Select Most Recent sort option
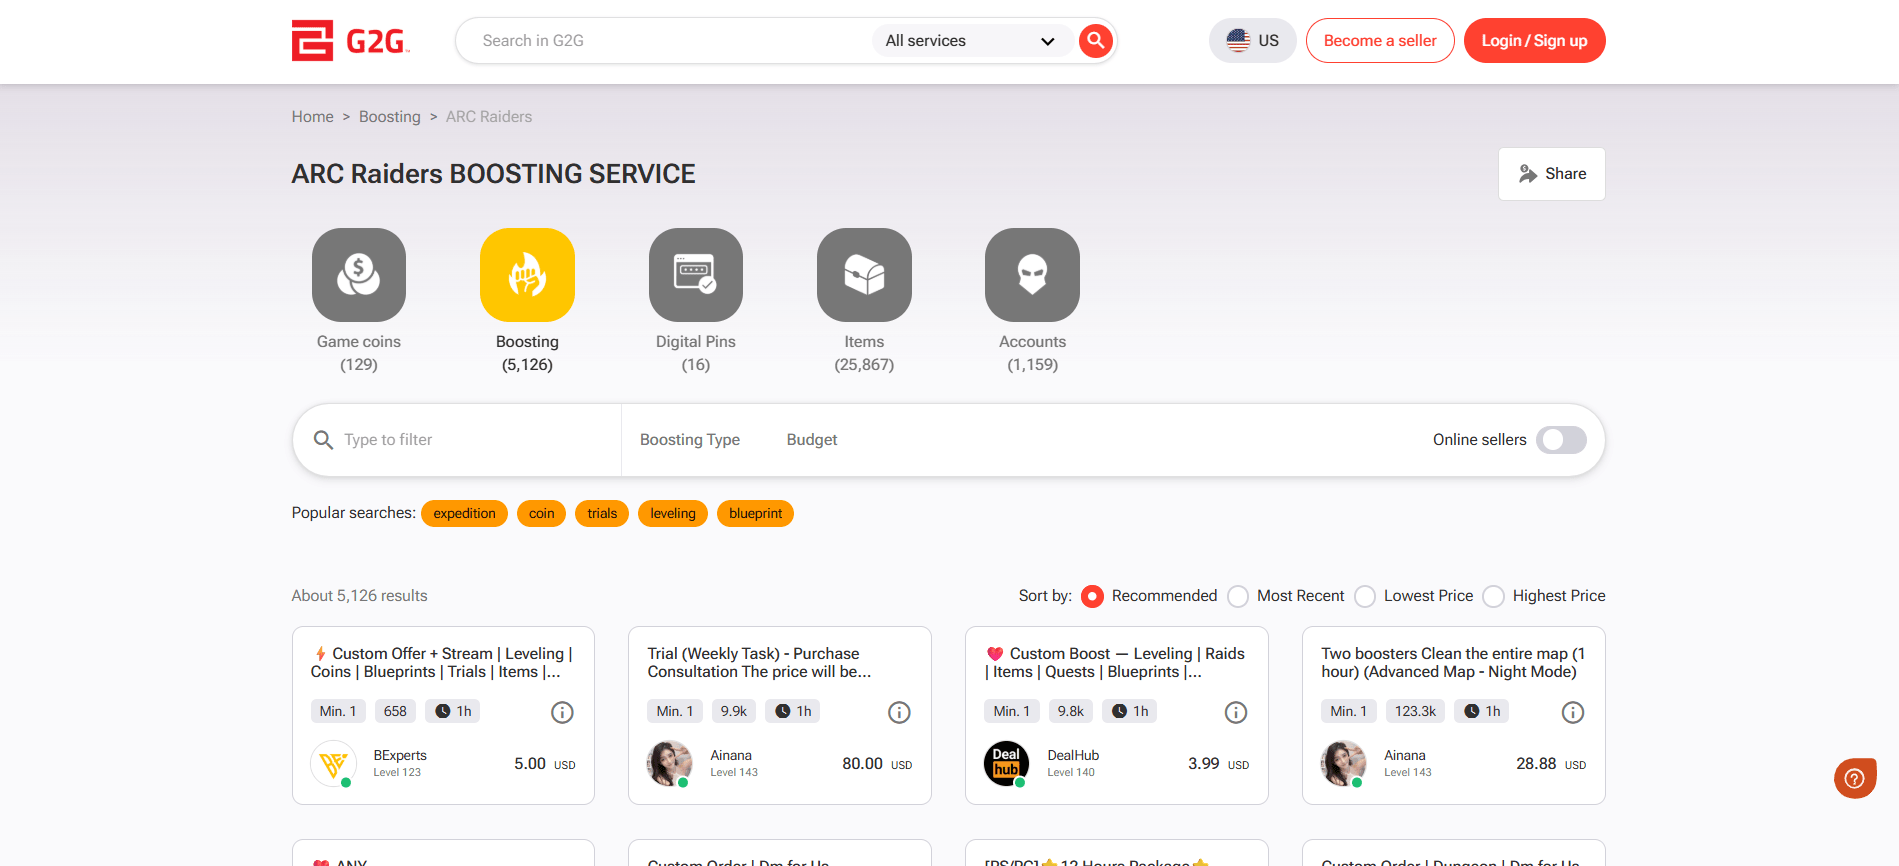1899x866 pixels. tap(1238, 596)
